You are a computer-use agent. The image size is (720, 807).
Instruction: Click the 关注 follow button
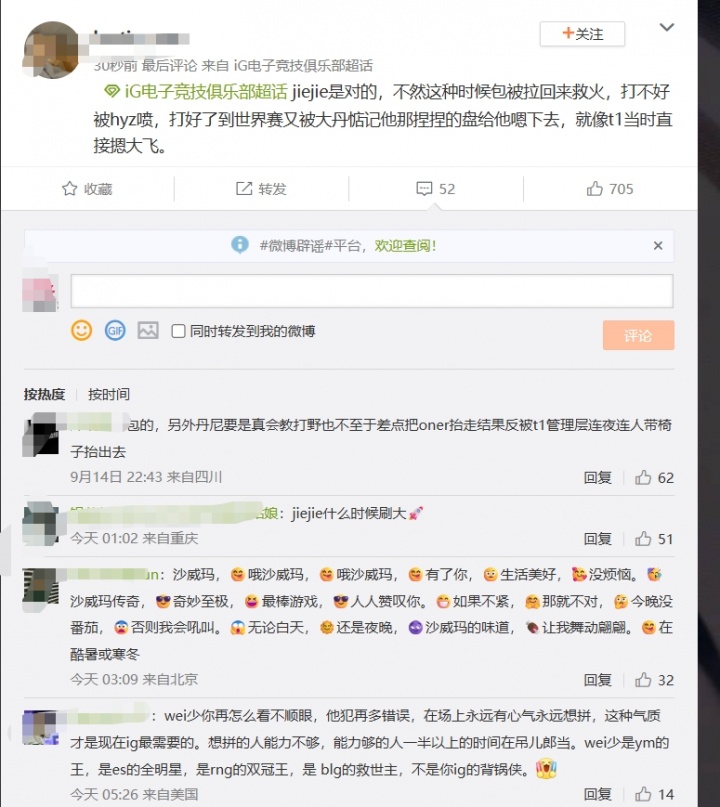click(582, 34)
